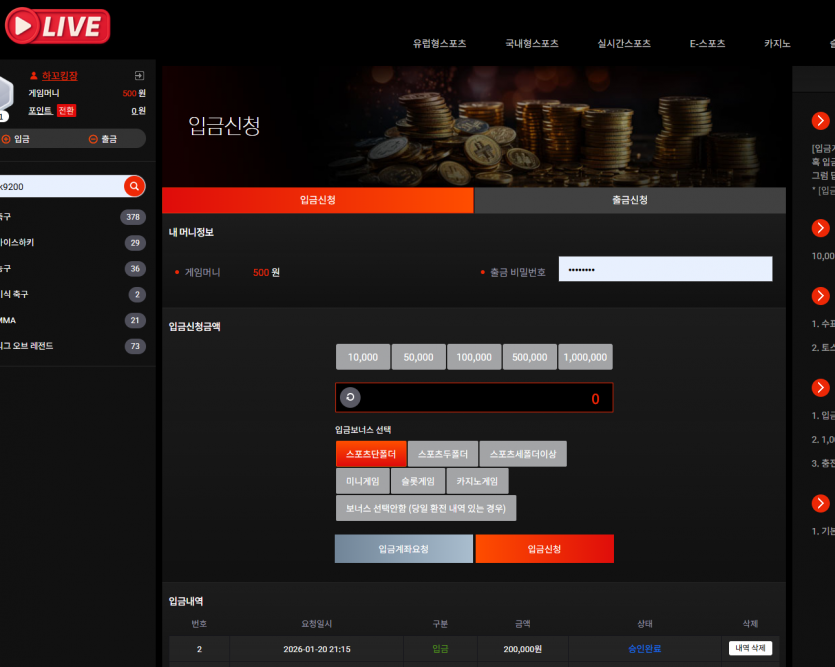Expand the first red chevron in the right panel
Screen dimensions: 835x667
[821, 121]
